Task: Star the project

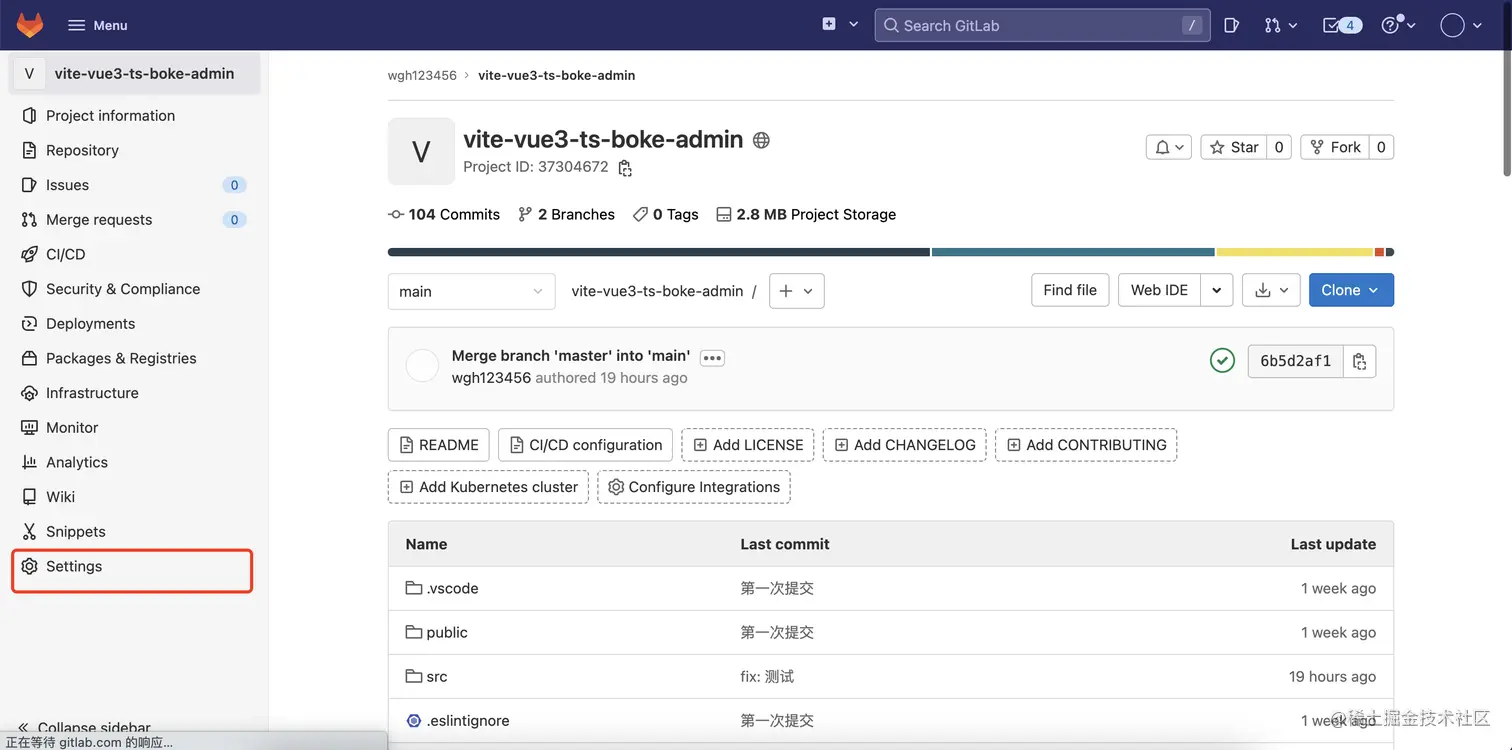Action: pos(1234,147)
